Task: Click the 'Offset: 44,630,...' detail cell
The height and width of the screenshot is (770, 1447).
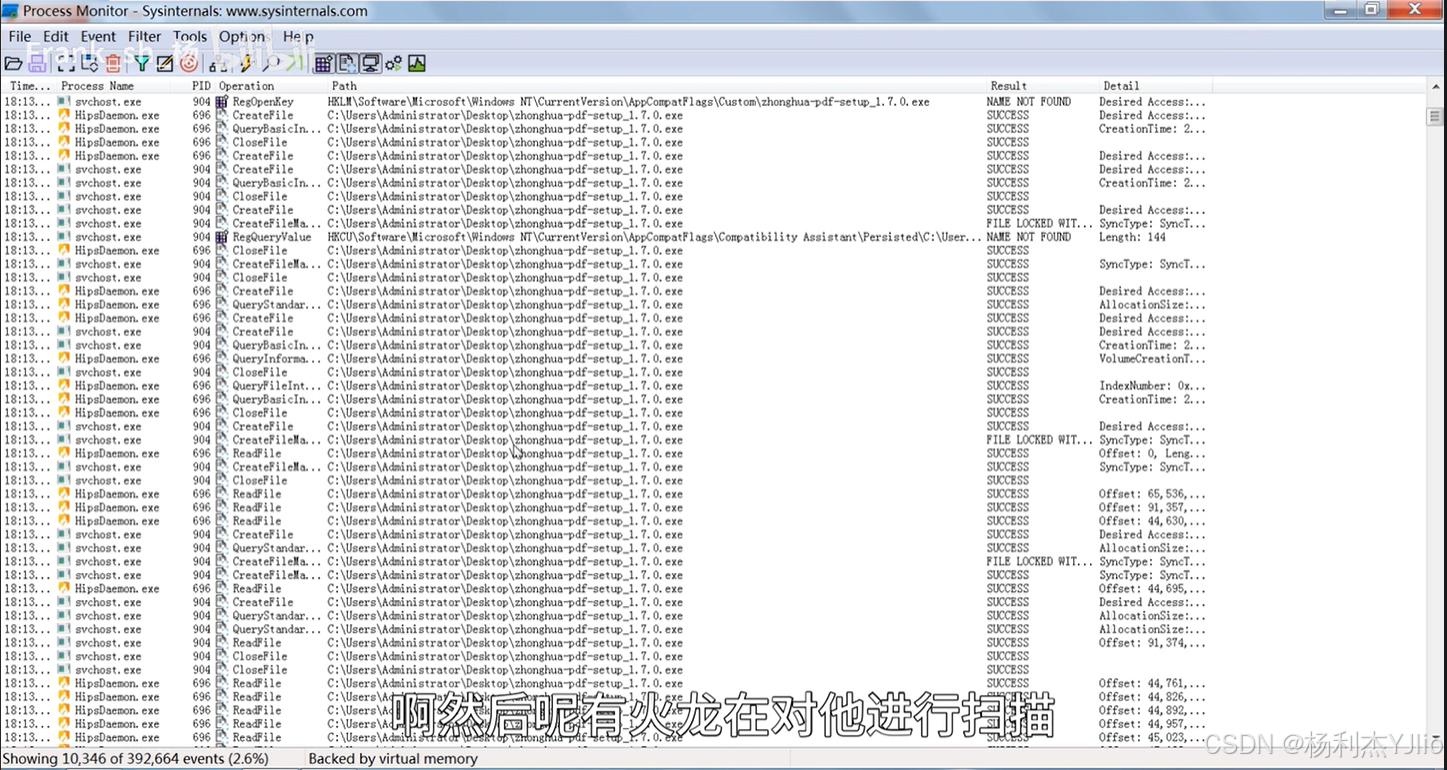Action: point(1152,521)
